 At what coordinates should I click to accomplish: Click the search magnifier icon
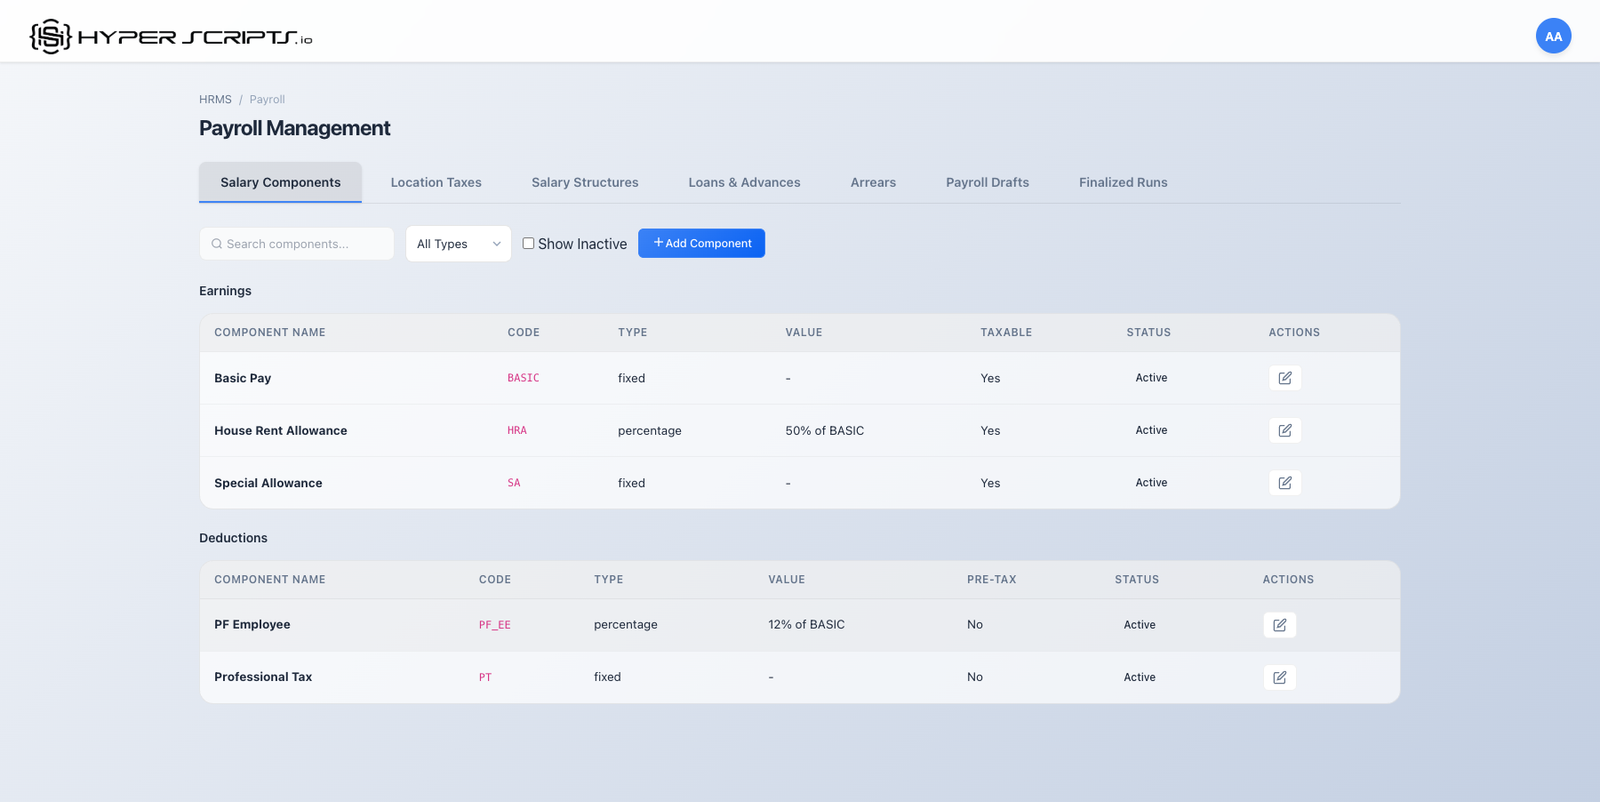[217, 244]
